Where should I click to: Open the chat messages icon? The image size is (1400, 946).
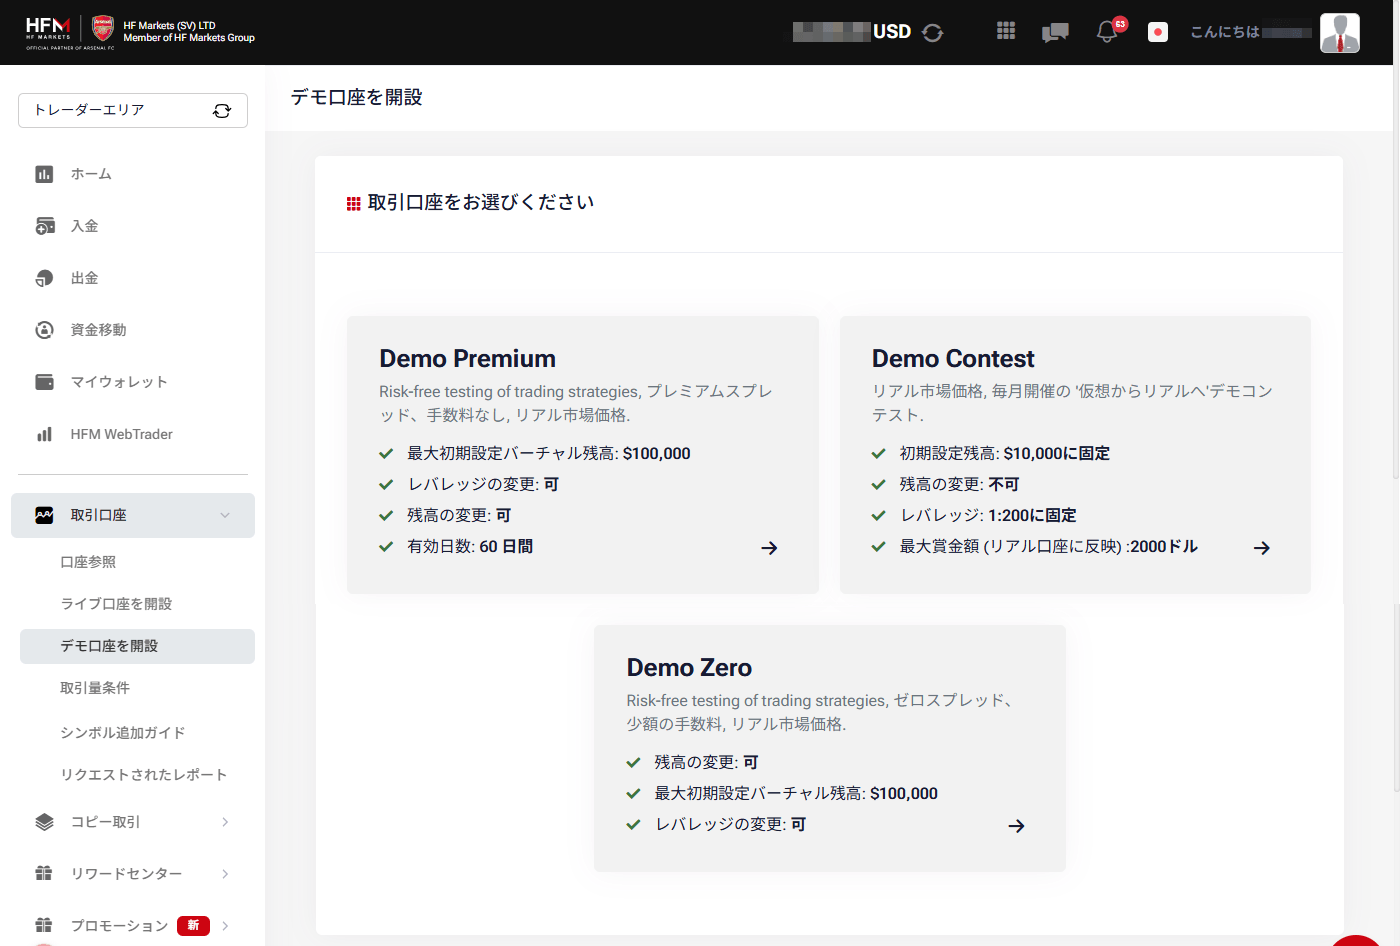(1055, 32)
